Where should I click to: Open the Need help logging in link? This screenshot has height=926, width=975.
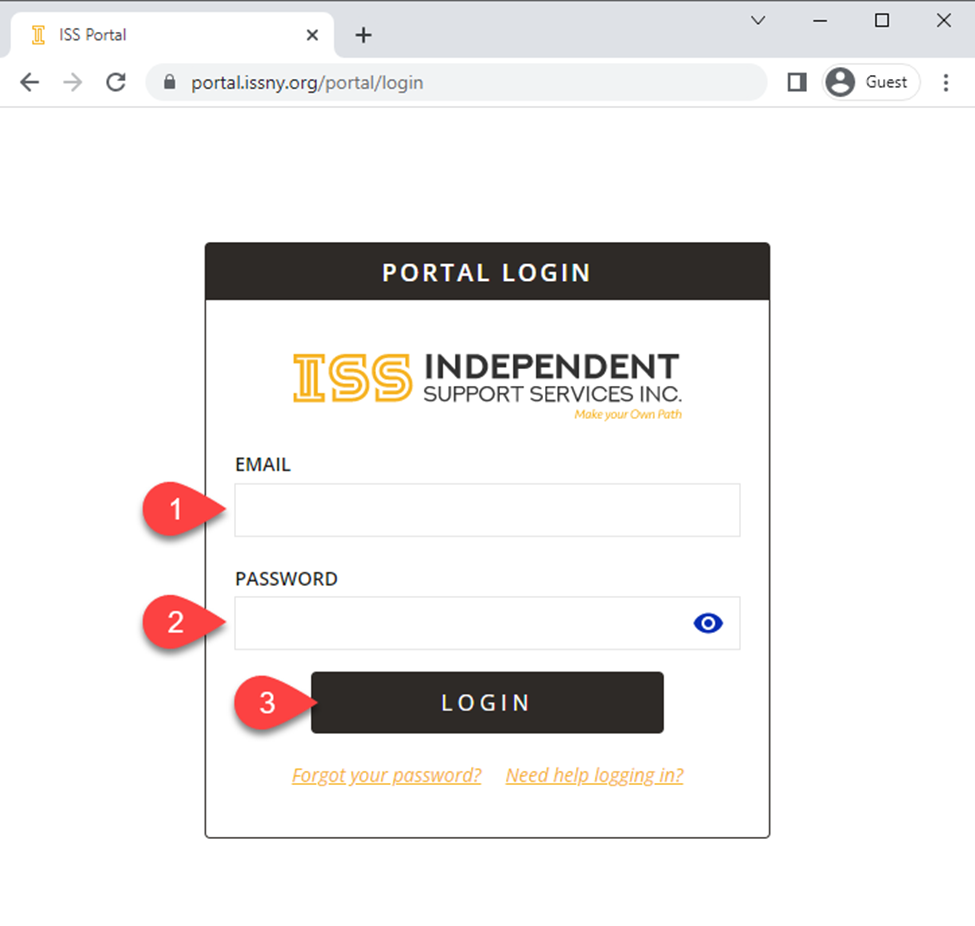pyautogui.click(x=594, y=775)
